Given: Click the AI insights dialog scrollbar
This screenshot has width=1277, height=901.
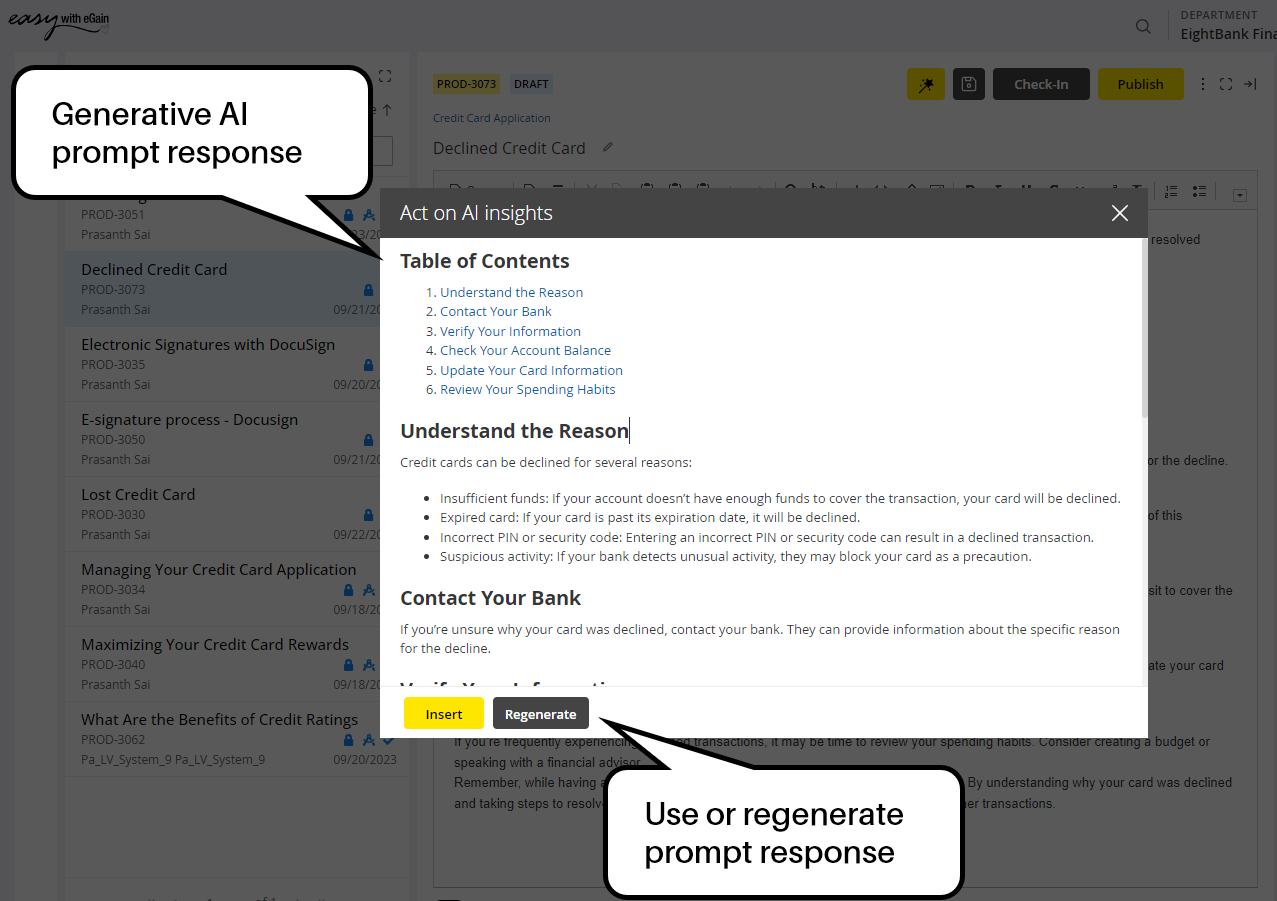Looking at the screenshot, I should tap(1143, 330).
